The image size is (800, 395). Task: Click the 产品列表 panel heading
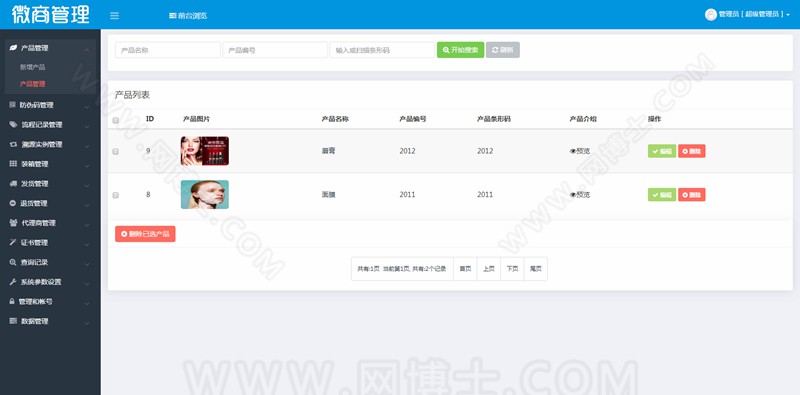[132, 95]
